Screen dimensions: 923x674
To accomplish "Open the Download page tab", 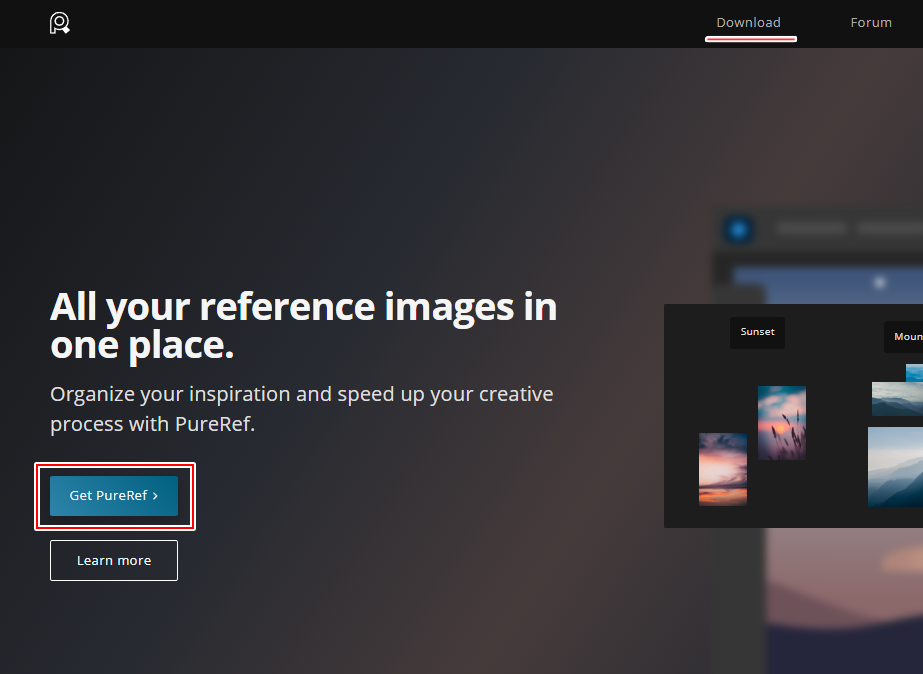I will (x=748, y=23).
